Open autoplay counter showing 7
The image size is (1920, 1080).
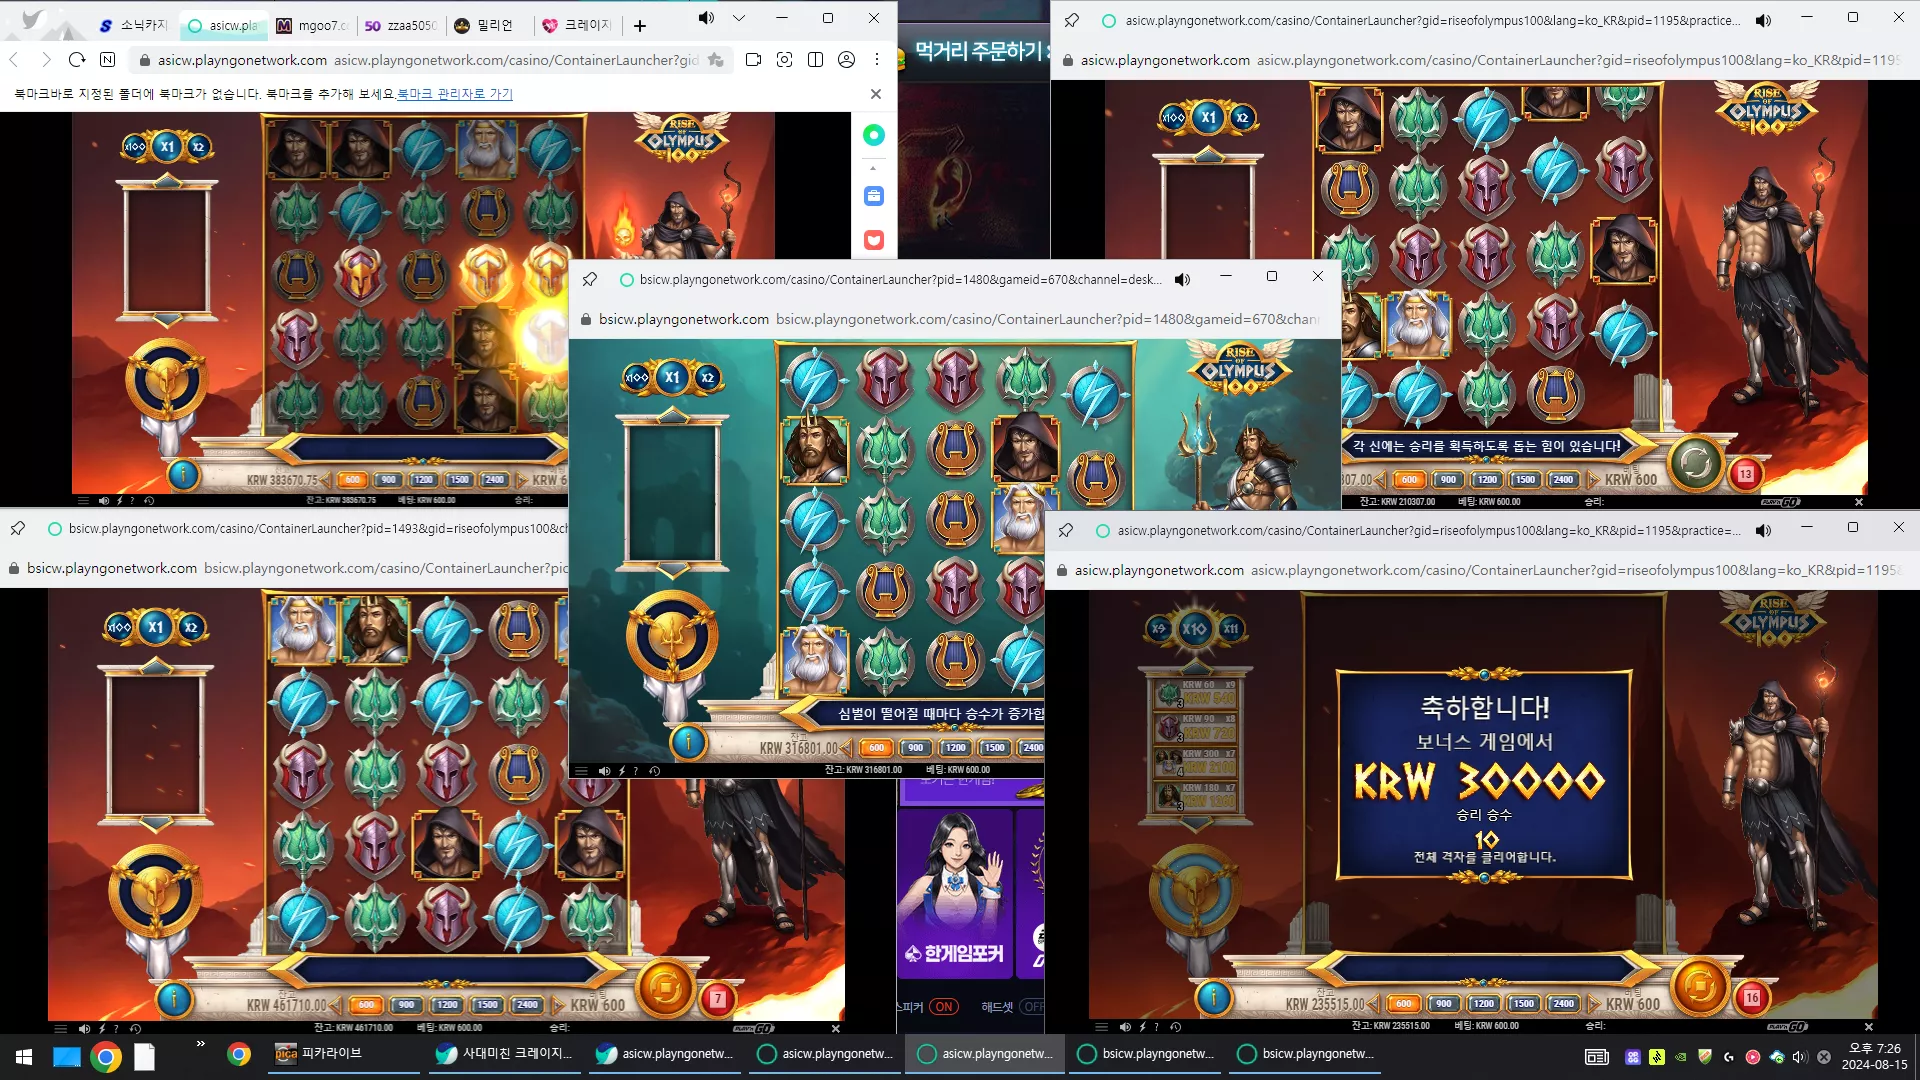(718, 998)
